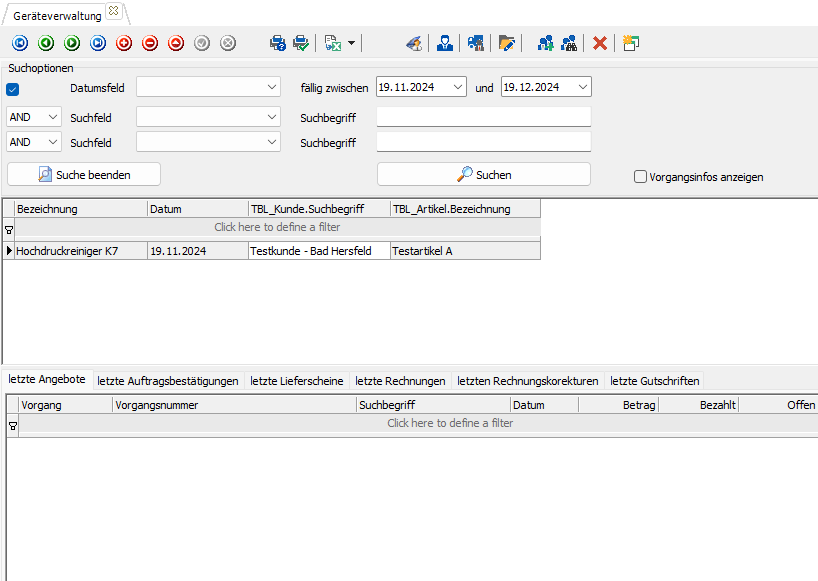Open the folder with pencil icon
The height and width of the screenshot is (581, 818).
coord(507,43)
